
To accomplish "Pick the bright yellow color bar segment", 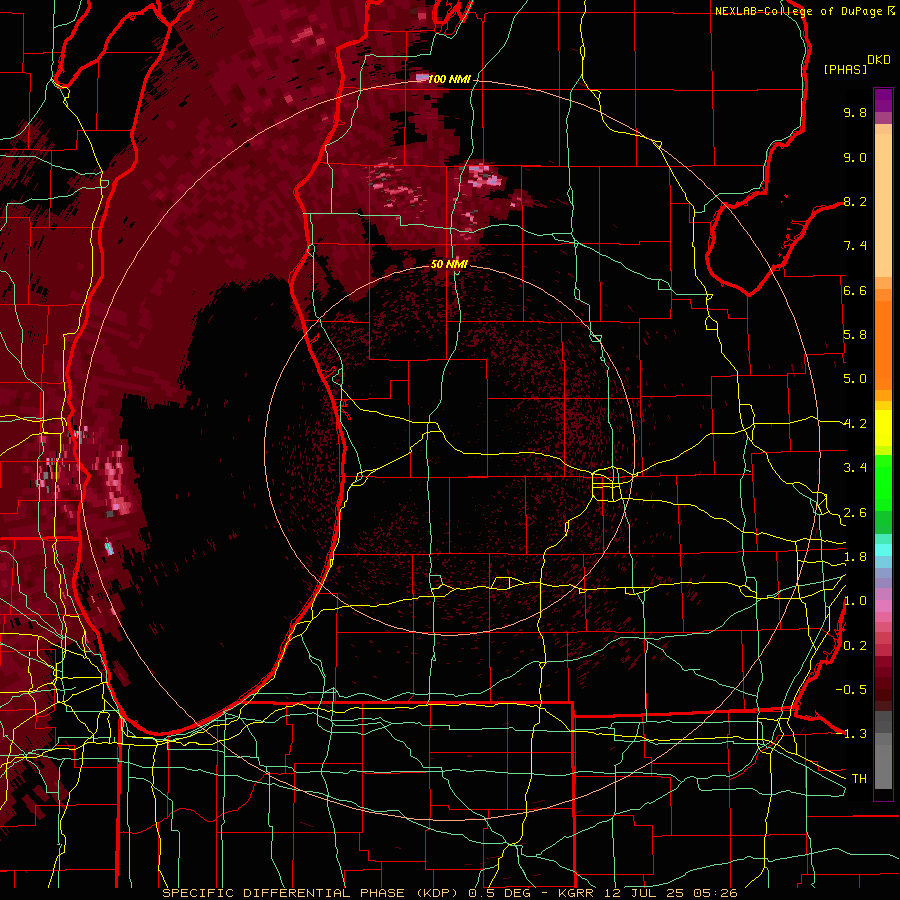I will click(x=883, y=428).
